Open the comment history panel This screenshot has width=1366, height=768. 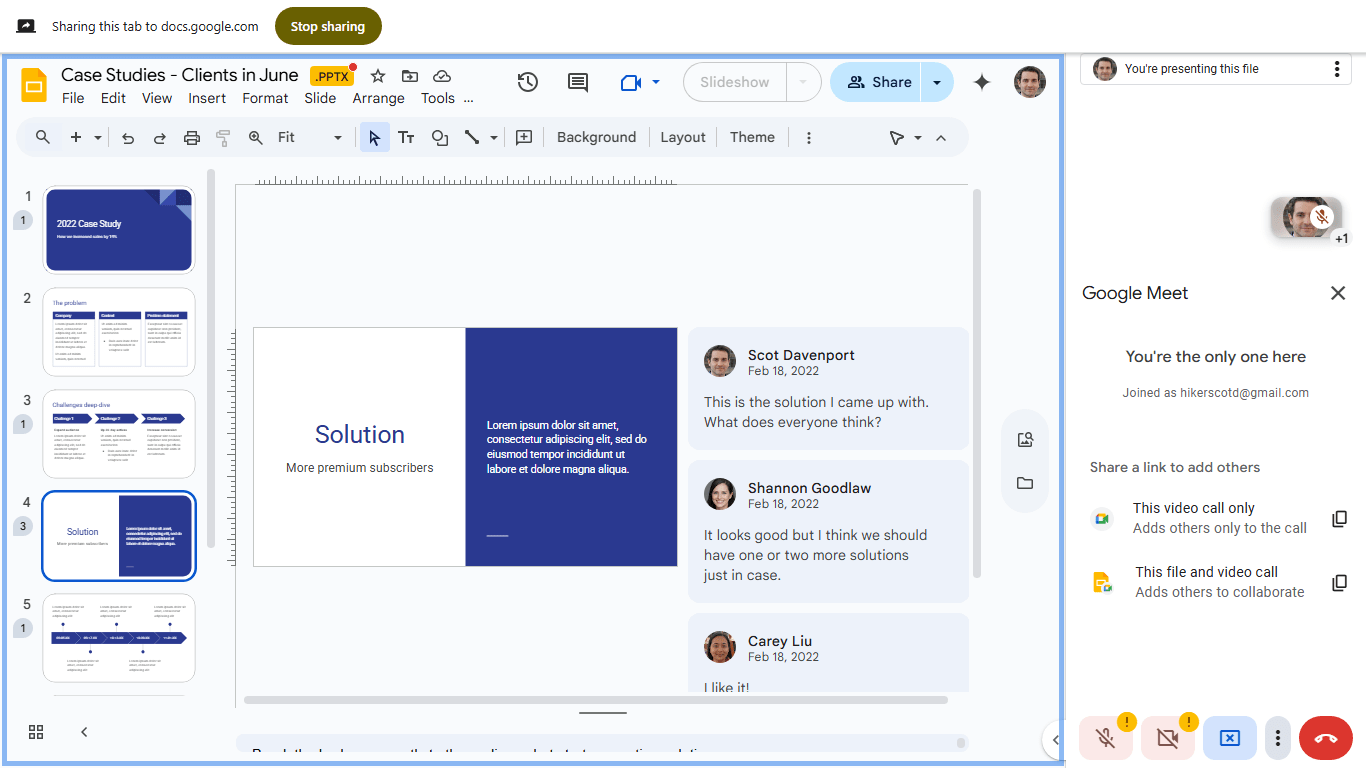pos(577,82)
